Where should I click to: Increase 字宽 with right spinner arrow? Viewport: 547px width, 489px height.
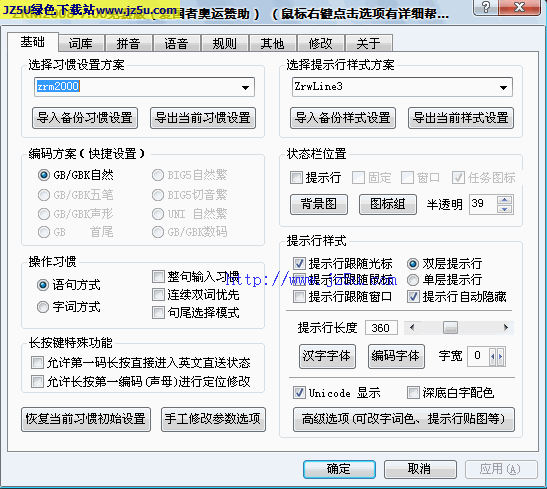(501, 356)
